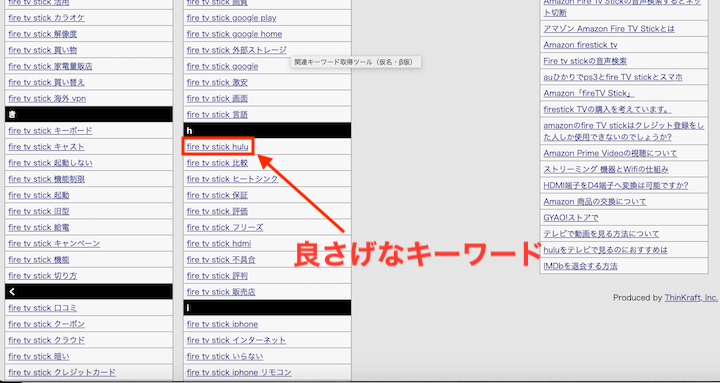
Task: Click the "GYAO!ストアで" question link
Action: tap(571, 218)
